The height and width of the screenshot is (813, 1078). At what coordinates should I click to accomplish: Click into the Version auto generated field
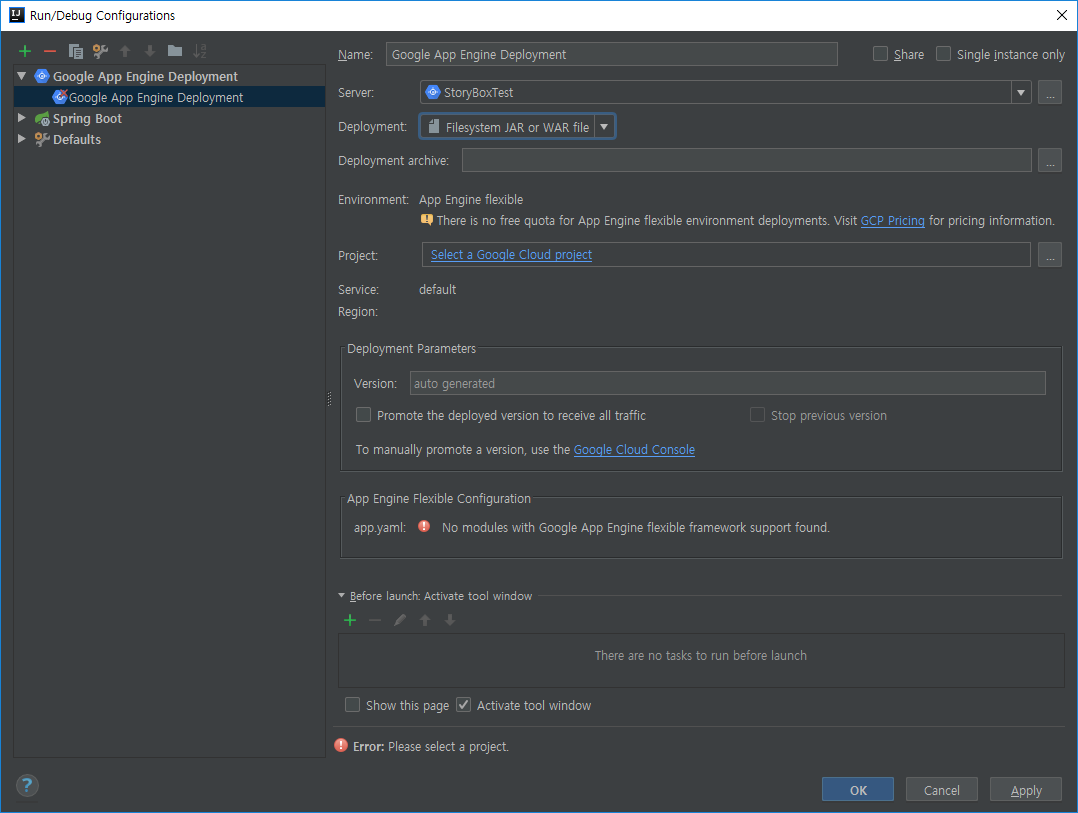727,383
